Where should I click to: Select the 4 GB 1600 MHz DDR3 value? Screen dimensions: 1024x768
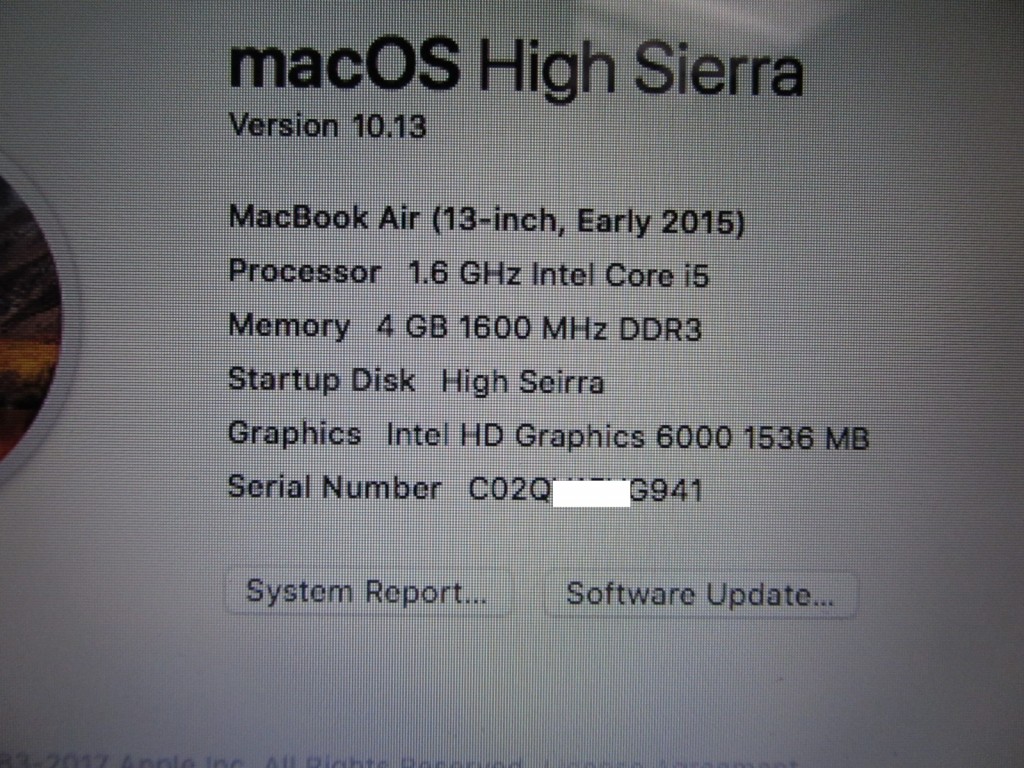click(539, 328)
